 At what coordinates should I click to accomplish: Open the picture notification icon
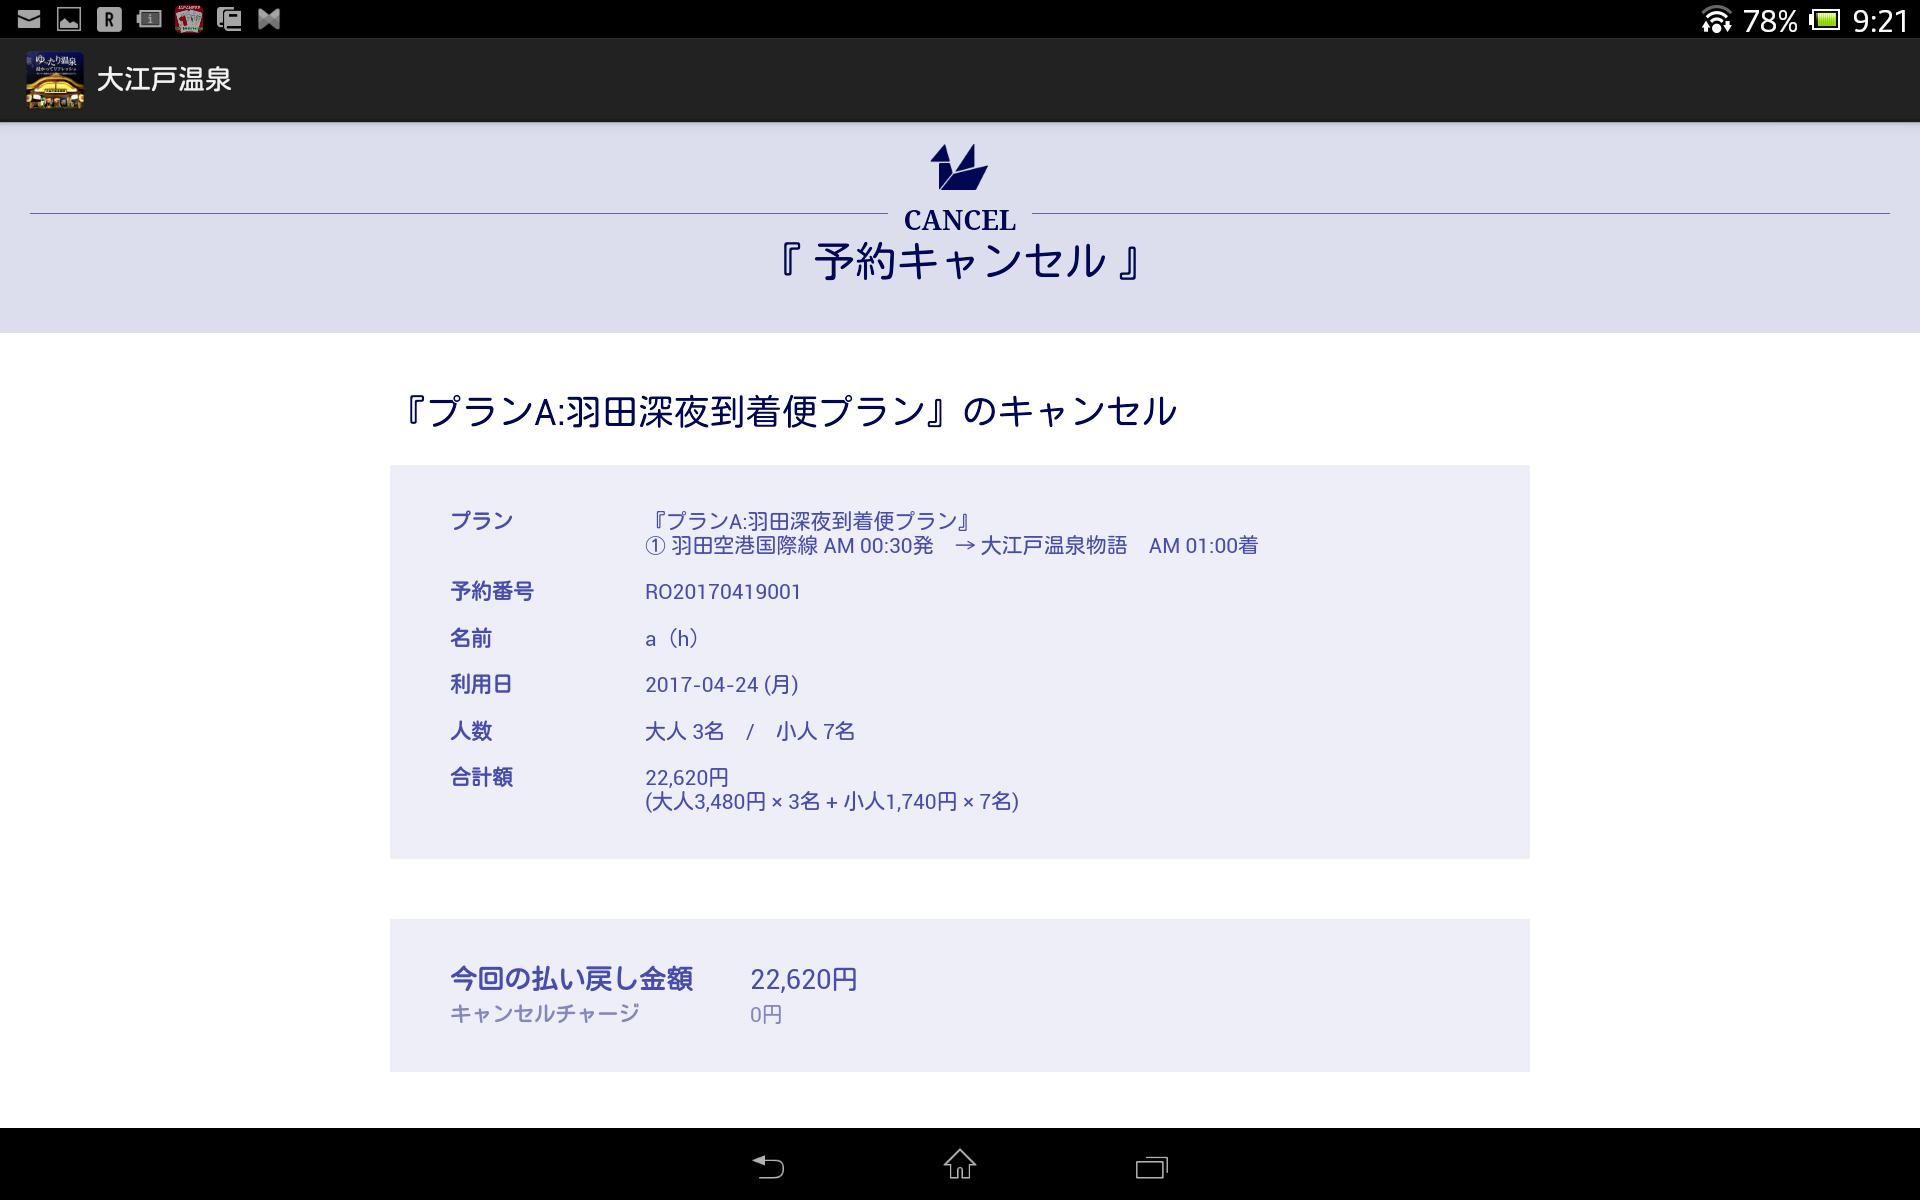(69, 18)
